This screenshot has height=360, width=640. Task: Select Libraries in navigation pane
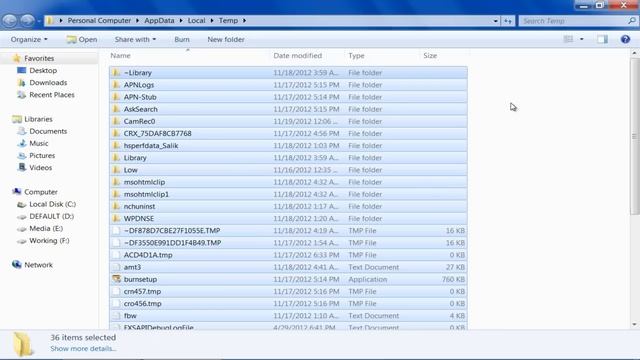pyautogui.click(x=38, y=119)
